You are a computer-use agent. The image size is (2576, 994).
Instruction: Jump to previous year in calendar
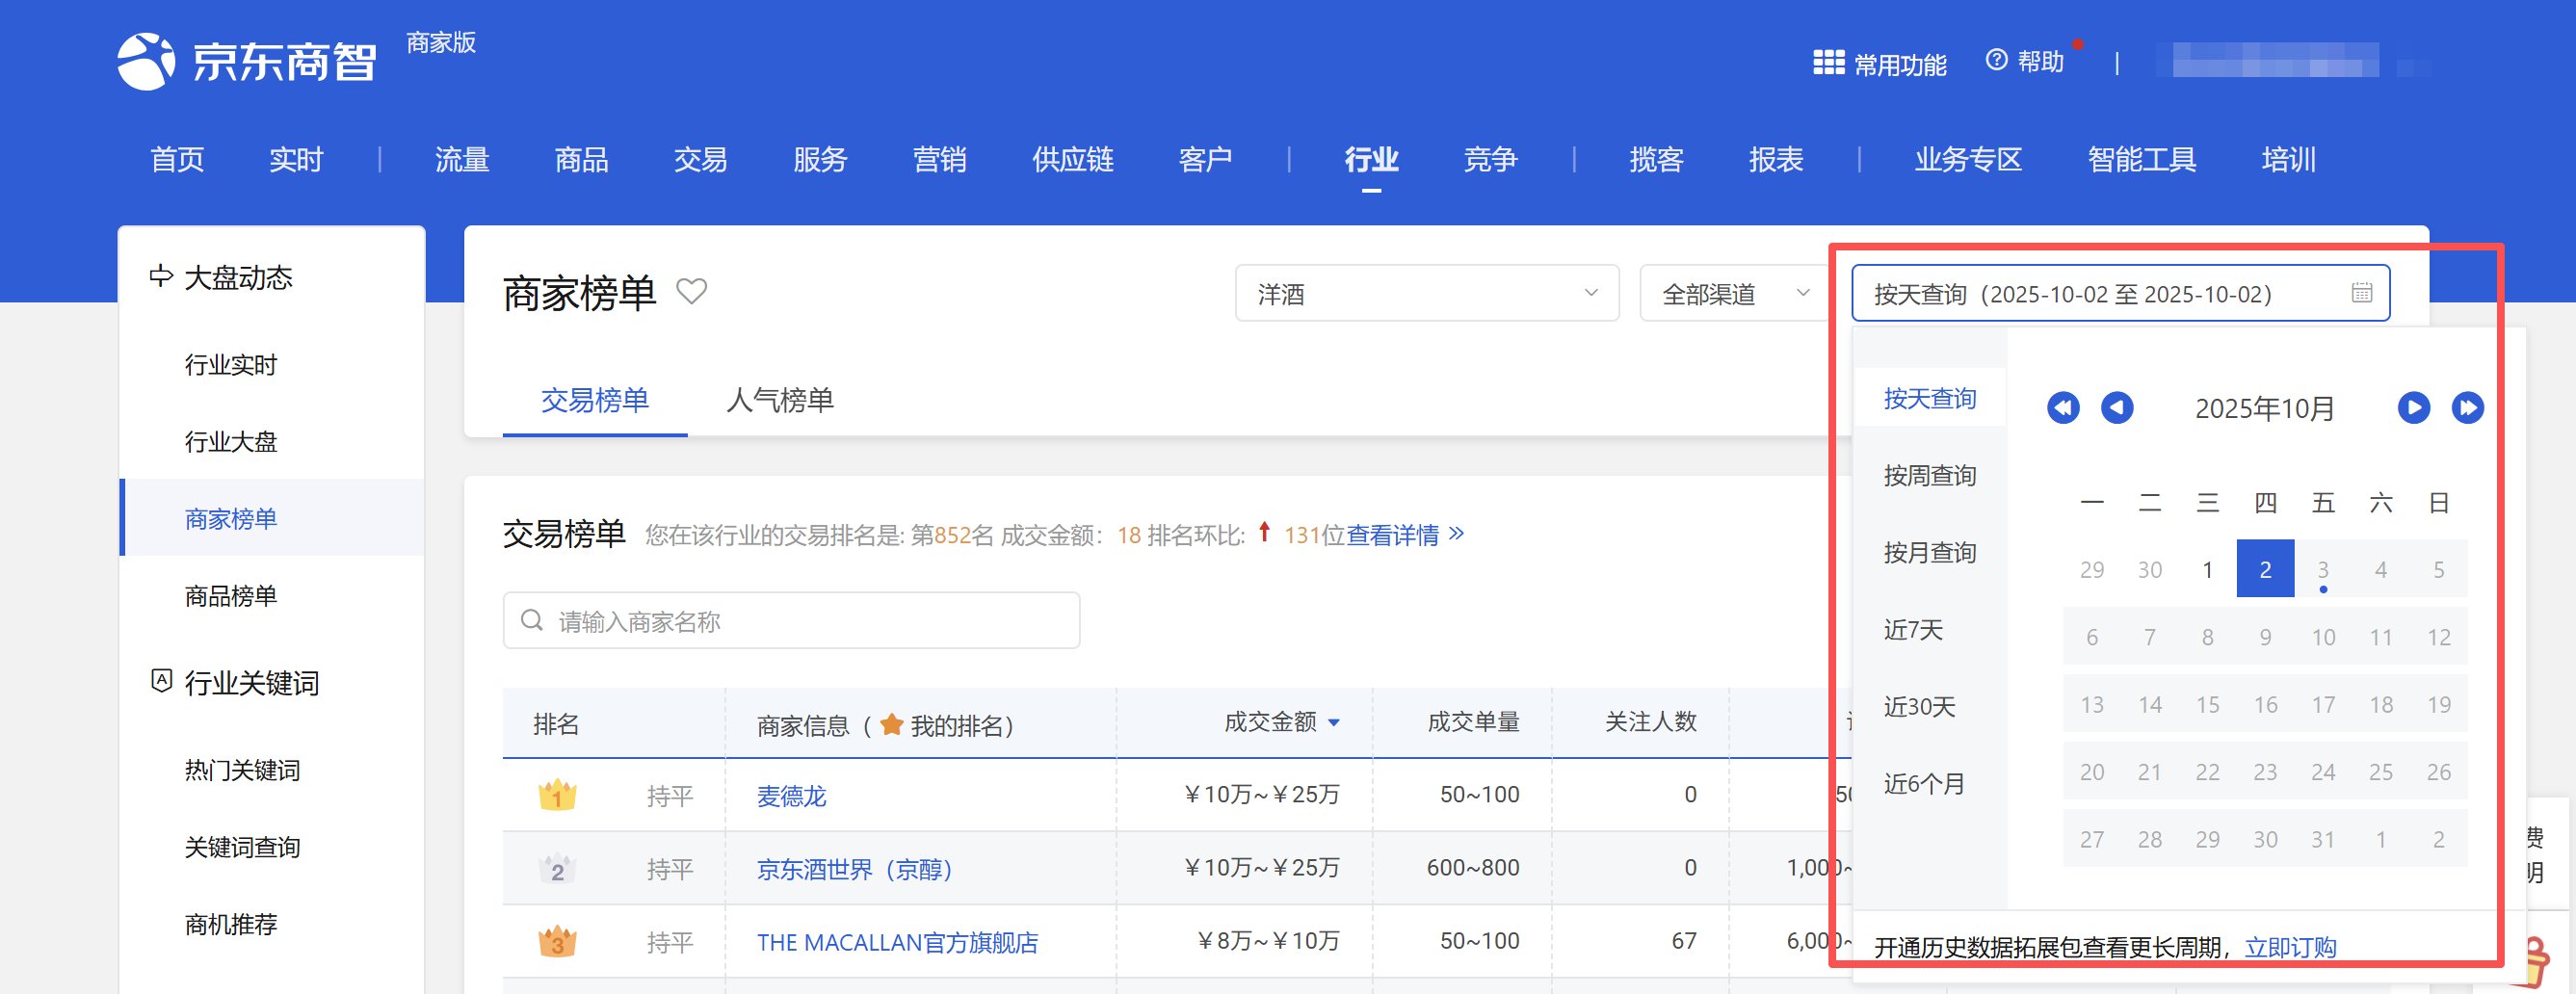2062,408
